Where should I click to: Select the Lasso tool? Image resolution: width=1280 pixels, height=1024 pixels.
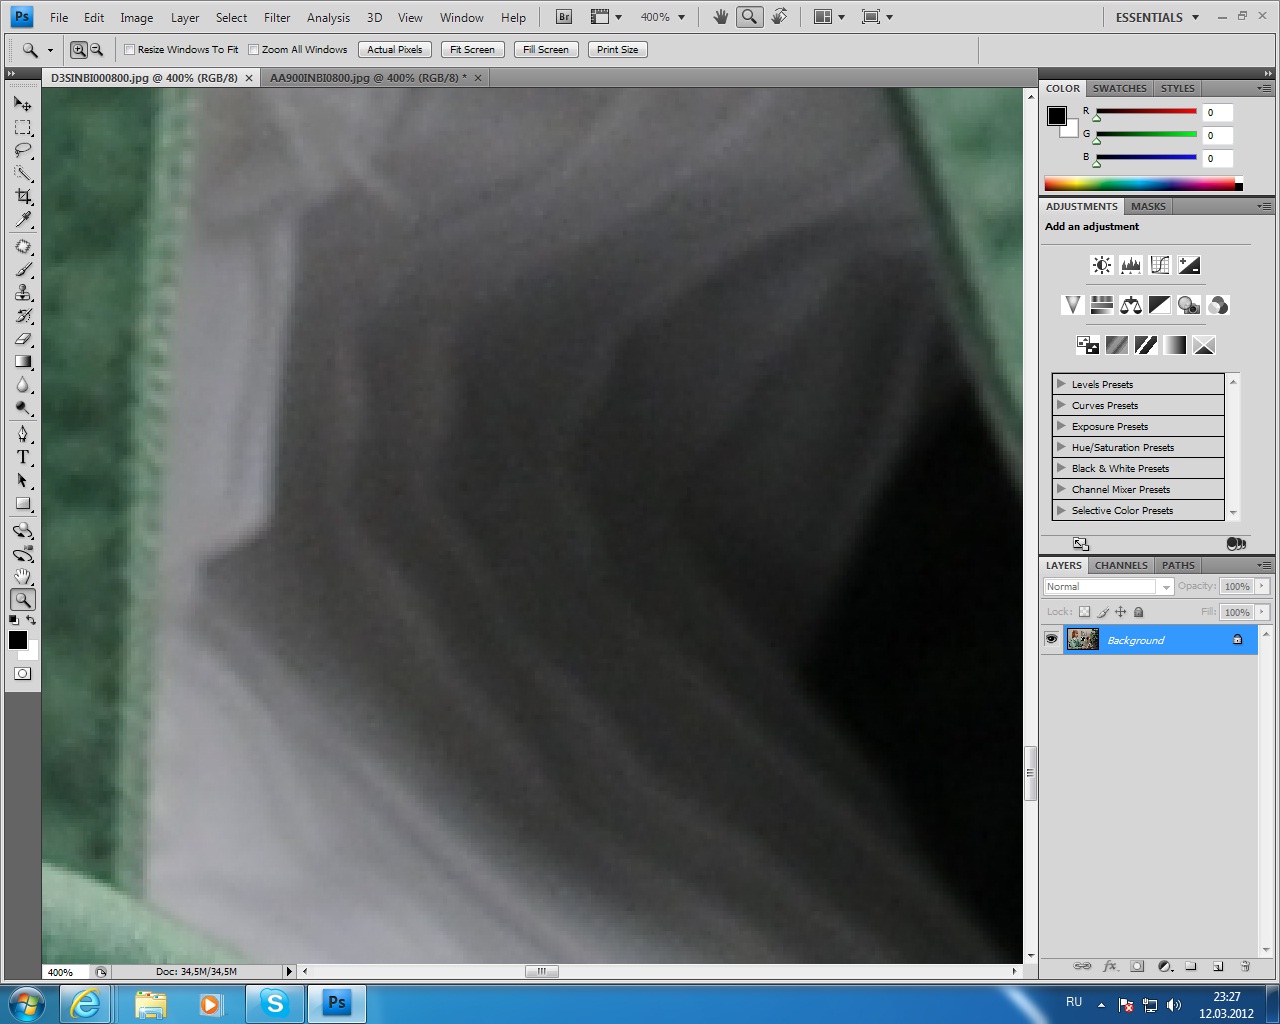(23, 151)
